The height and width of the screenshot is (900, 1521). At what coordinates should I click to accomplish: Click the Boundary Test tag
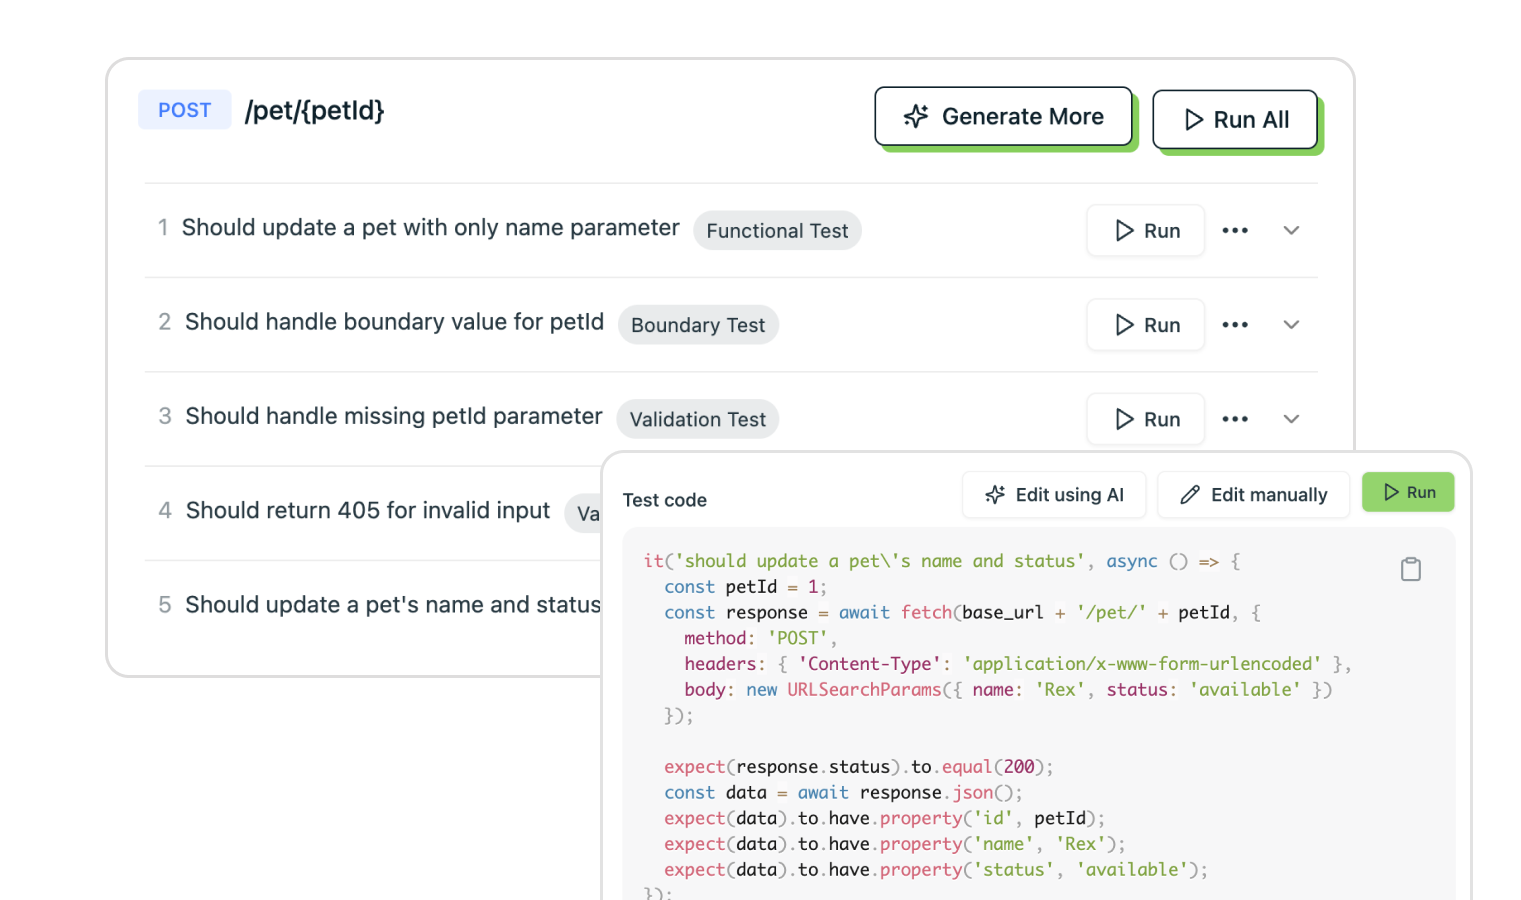(698, 325)
